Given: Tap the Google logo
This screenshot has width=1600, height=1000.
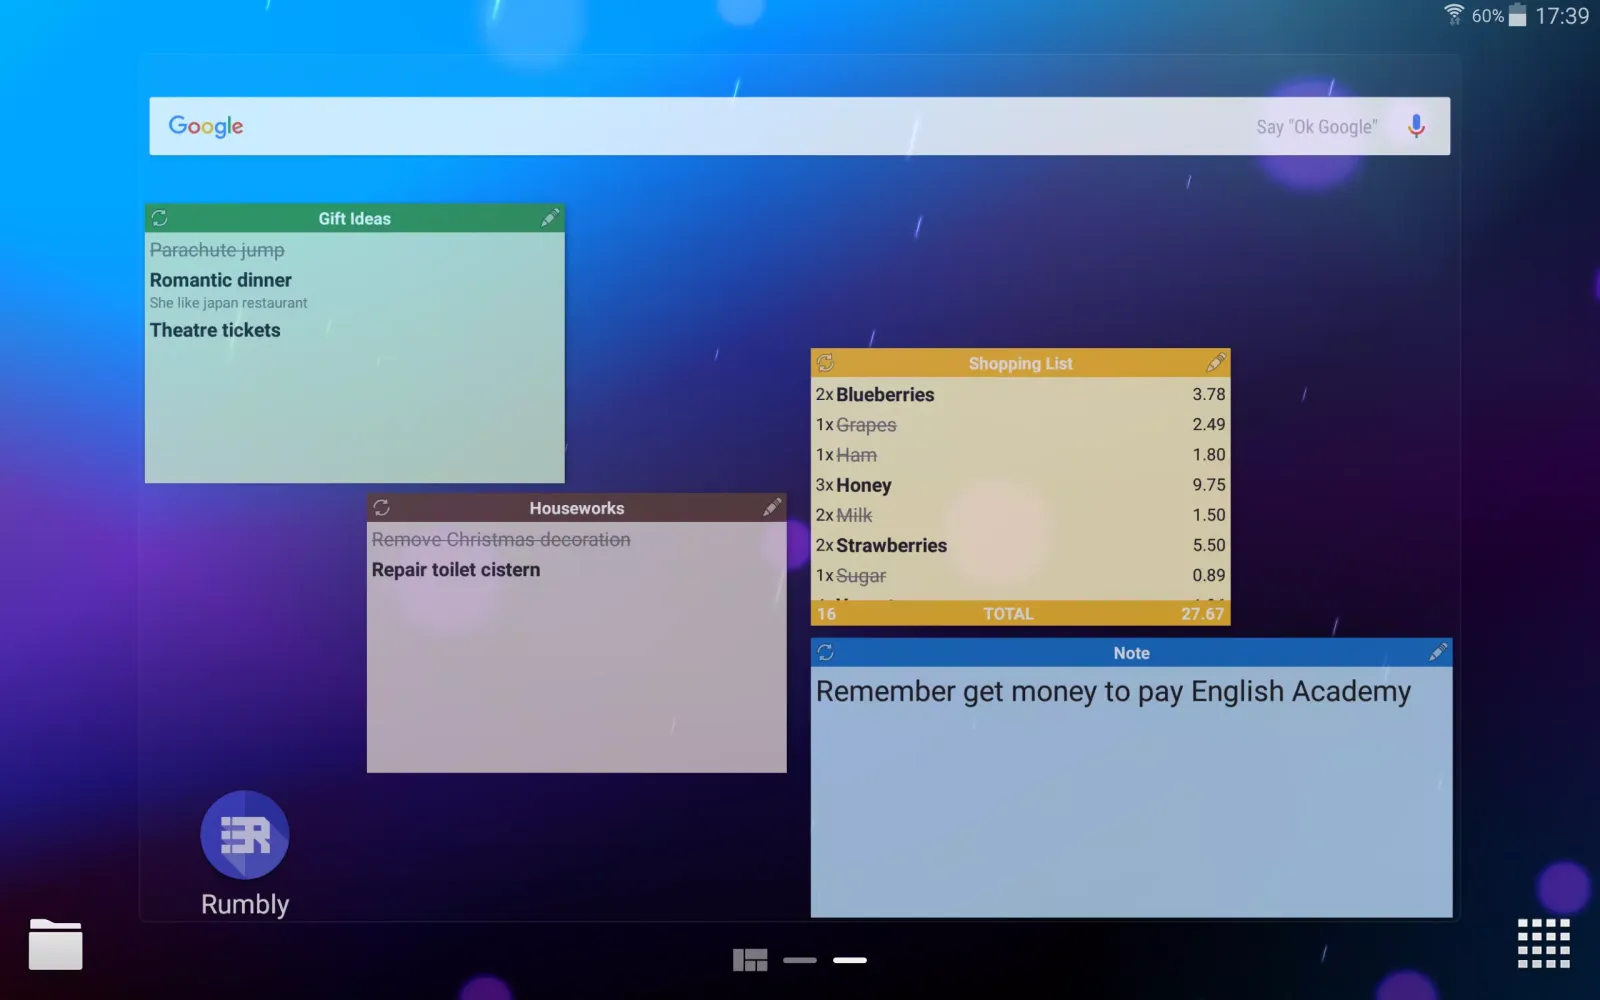Looking at the screenshot, I should point(205,126).
